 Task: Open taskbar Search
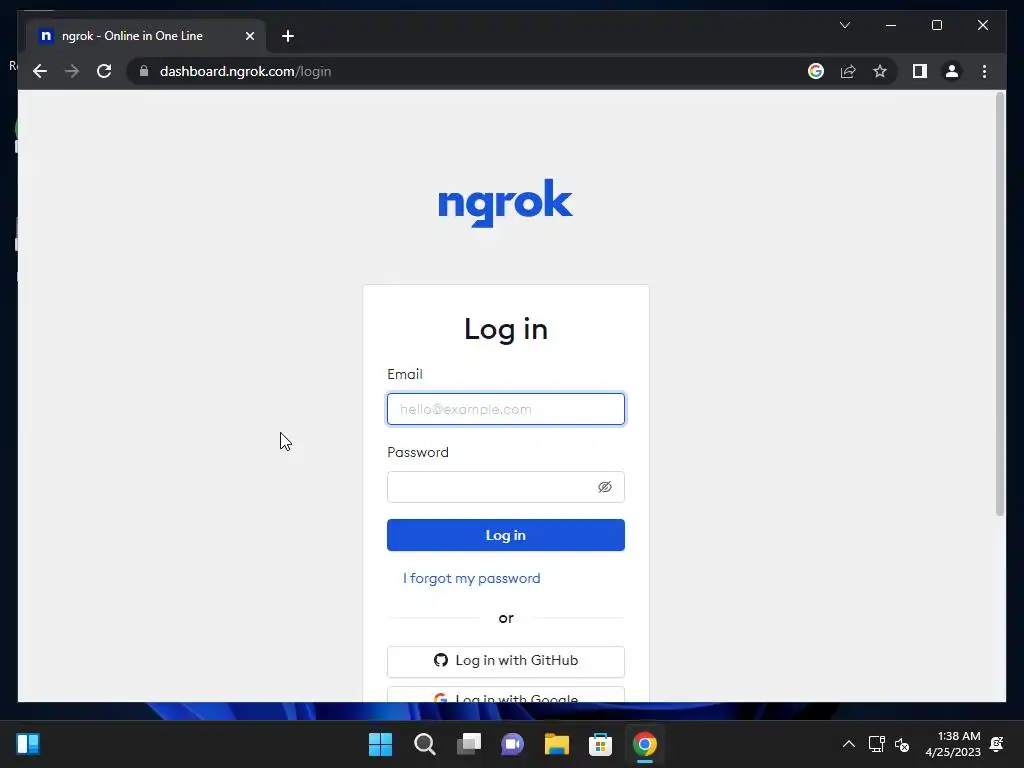424,744
